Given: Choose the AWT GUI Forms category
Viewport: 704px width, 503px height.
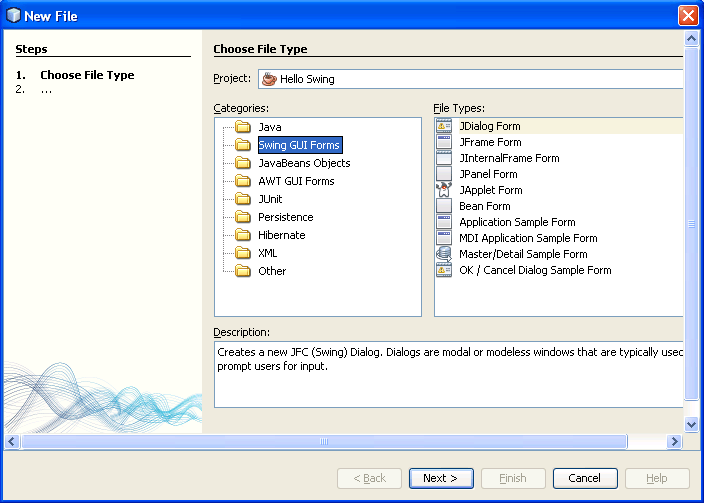Looking at the screenshot, I should (x=296, y=181).
